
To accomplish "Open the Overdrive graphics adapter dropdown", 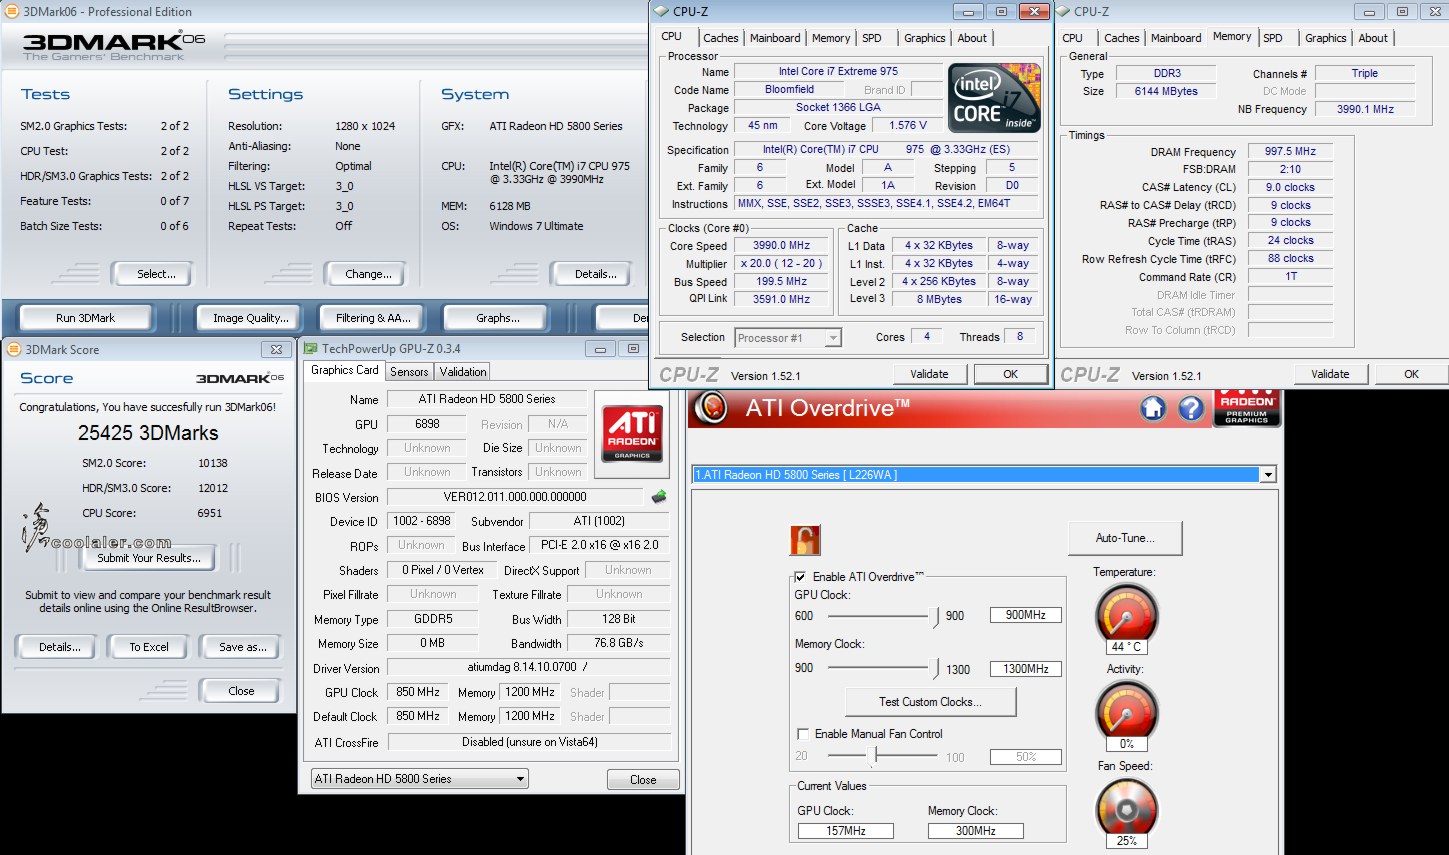I will tap(1268, 474).
